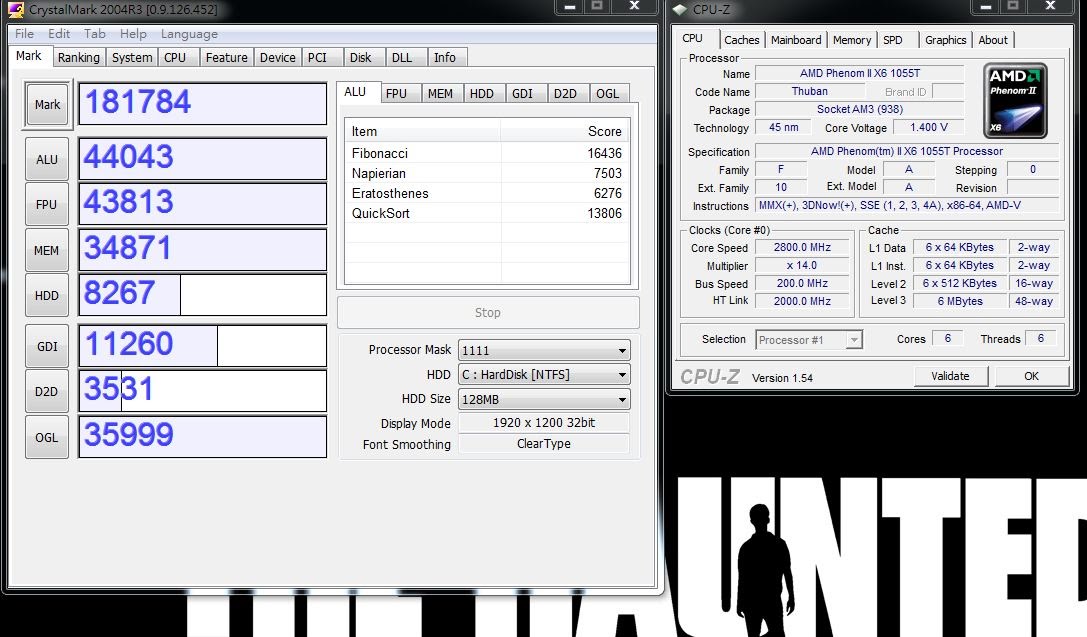Viewport: 1087px width, 637px height.
Task: Open the Feature tab in CrystalMark
Action: [x=226, y=58]
